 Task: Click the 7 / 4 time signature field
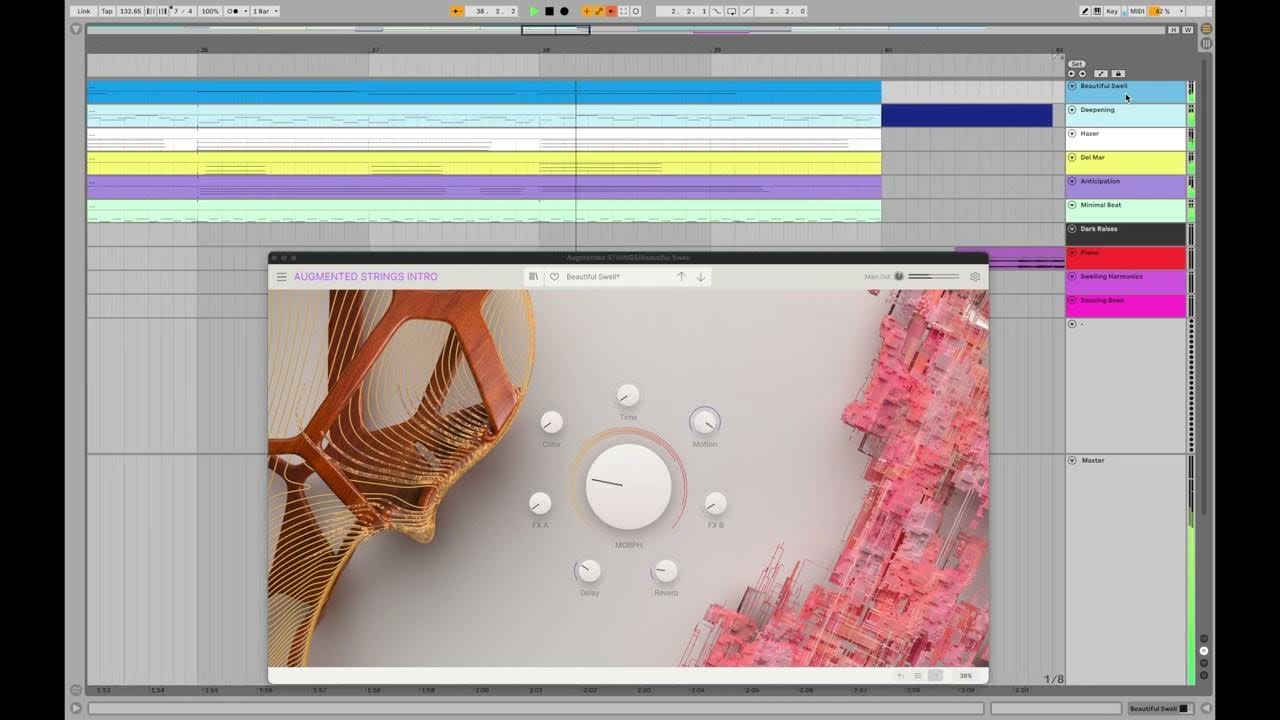tap(182, 11)
